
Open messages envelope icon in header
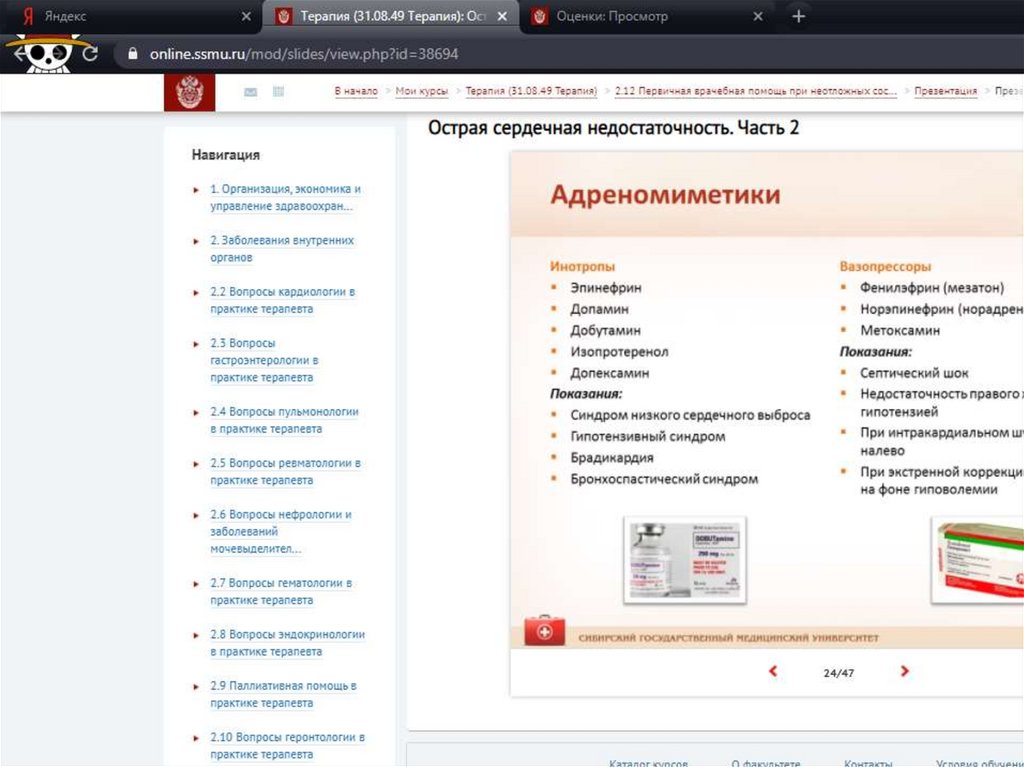pos(250,92)
